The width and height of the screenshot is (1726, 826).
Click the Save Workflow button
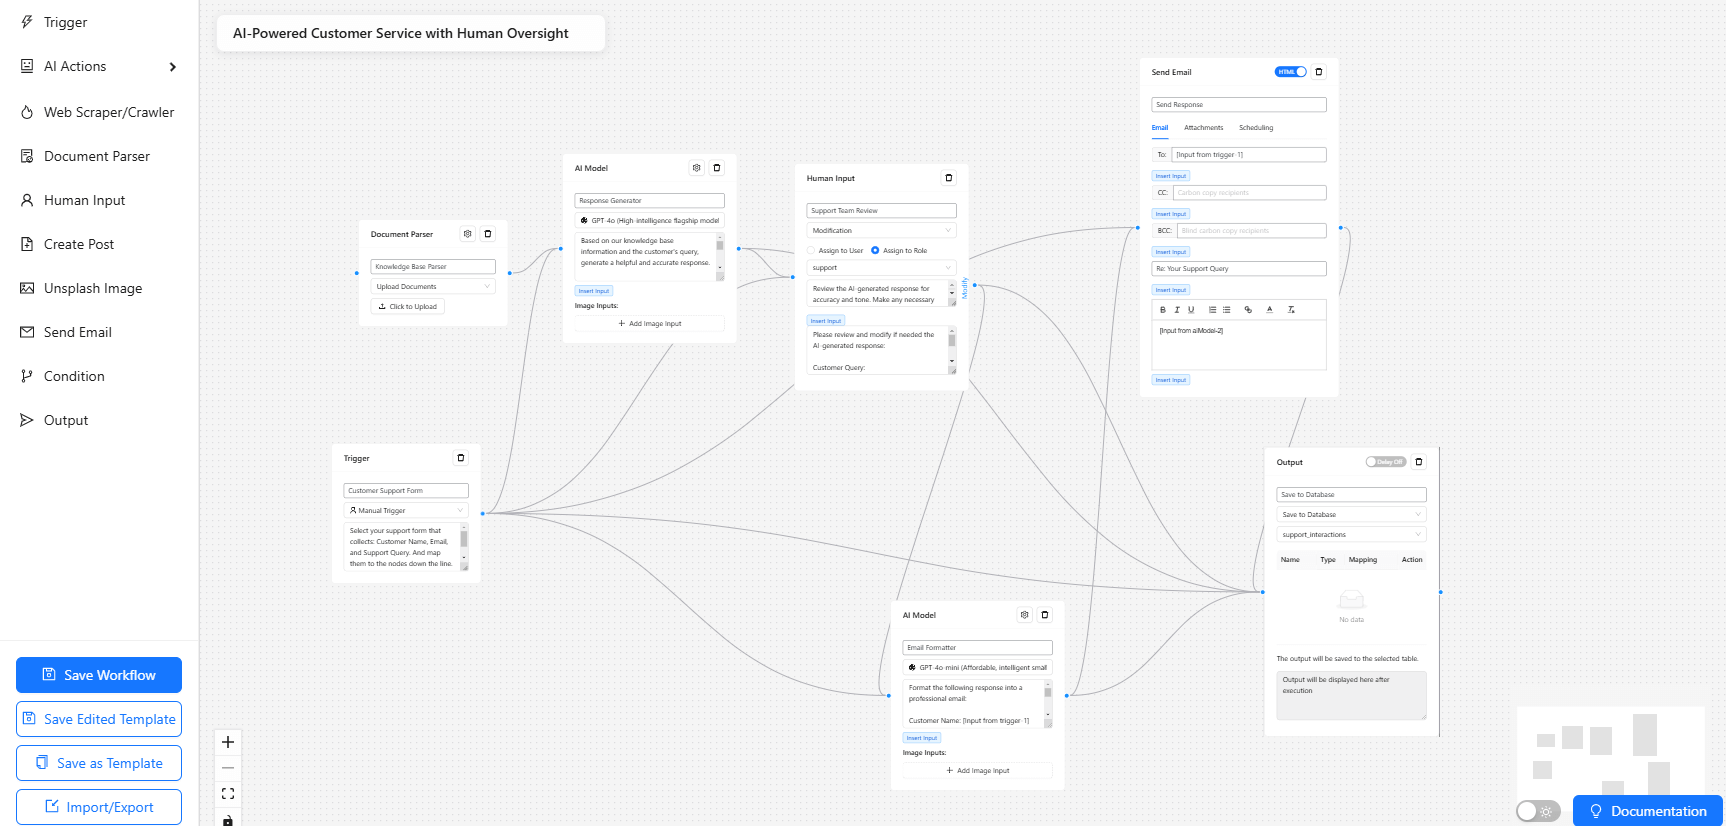[99, 675]
